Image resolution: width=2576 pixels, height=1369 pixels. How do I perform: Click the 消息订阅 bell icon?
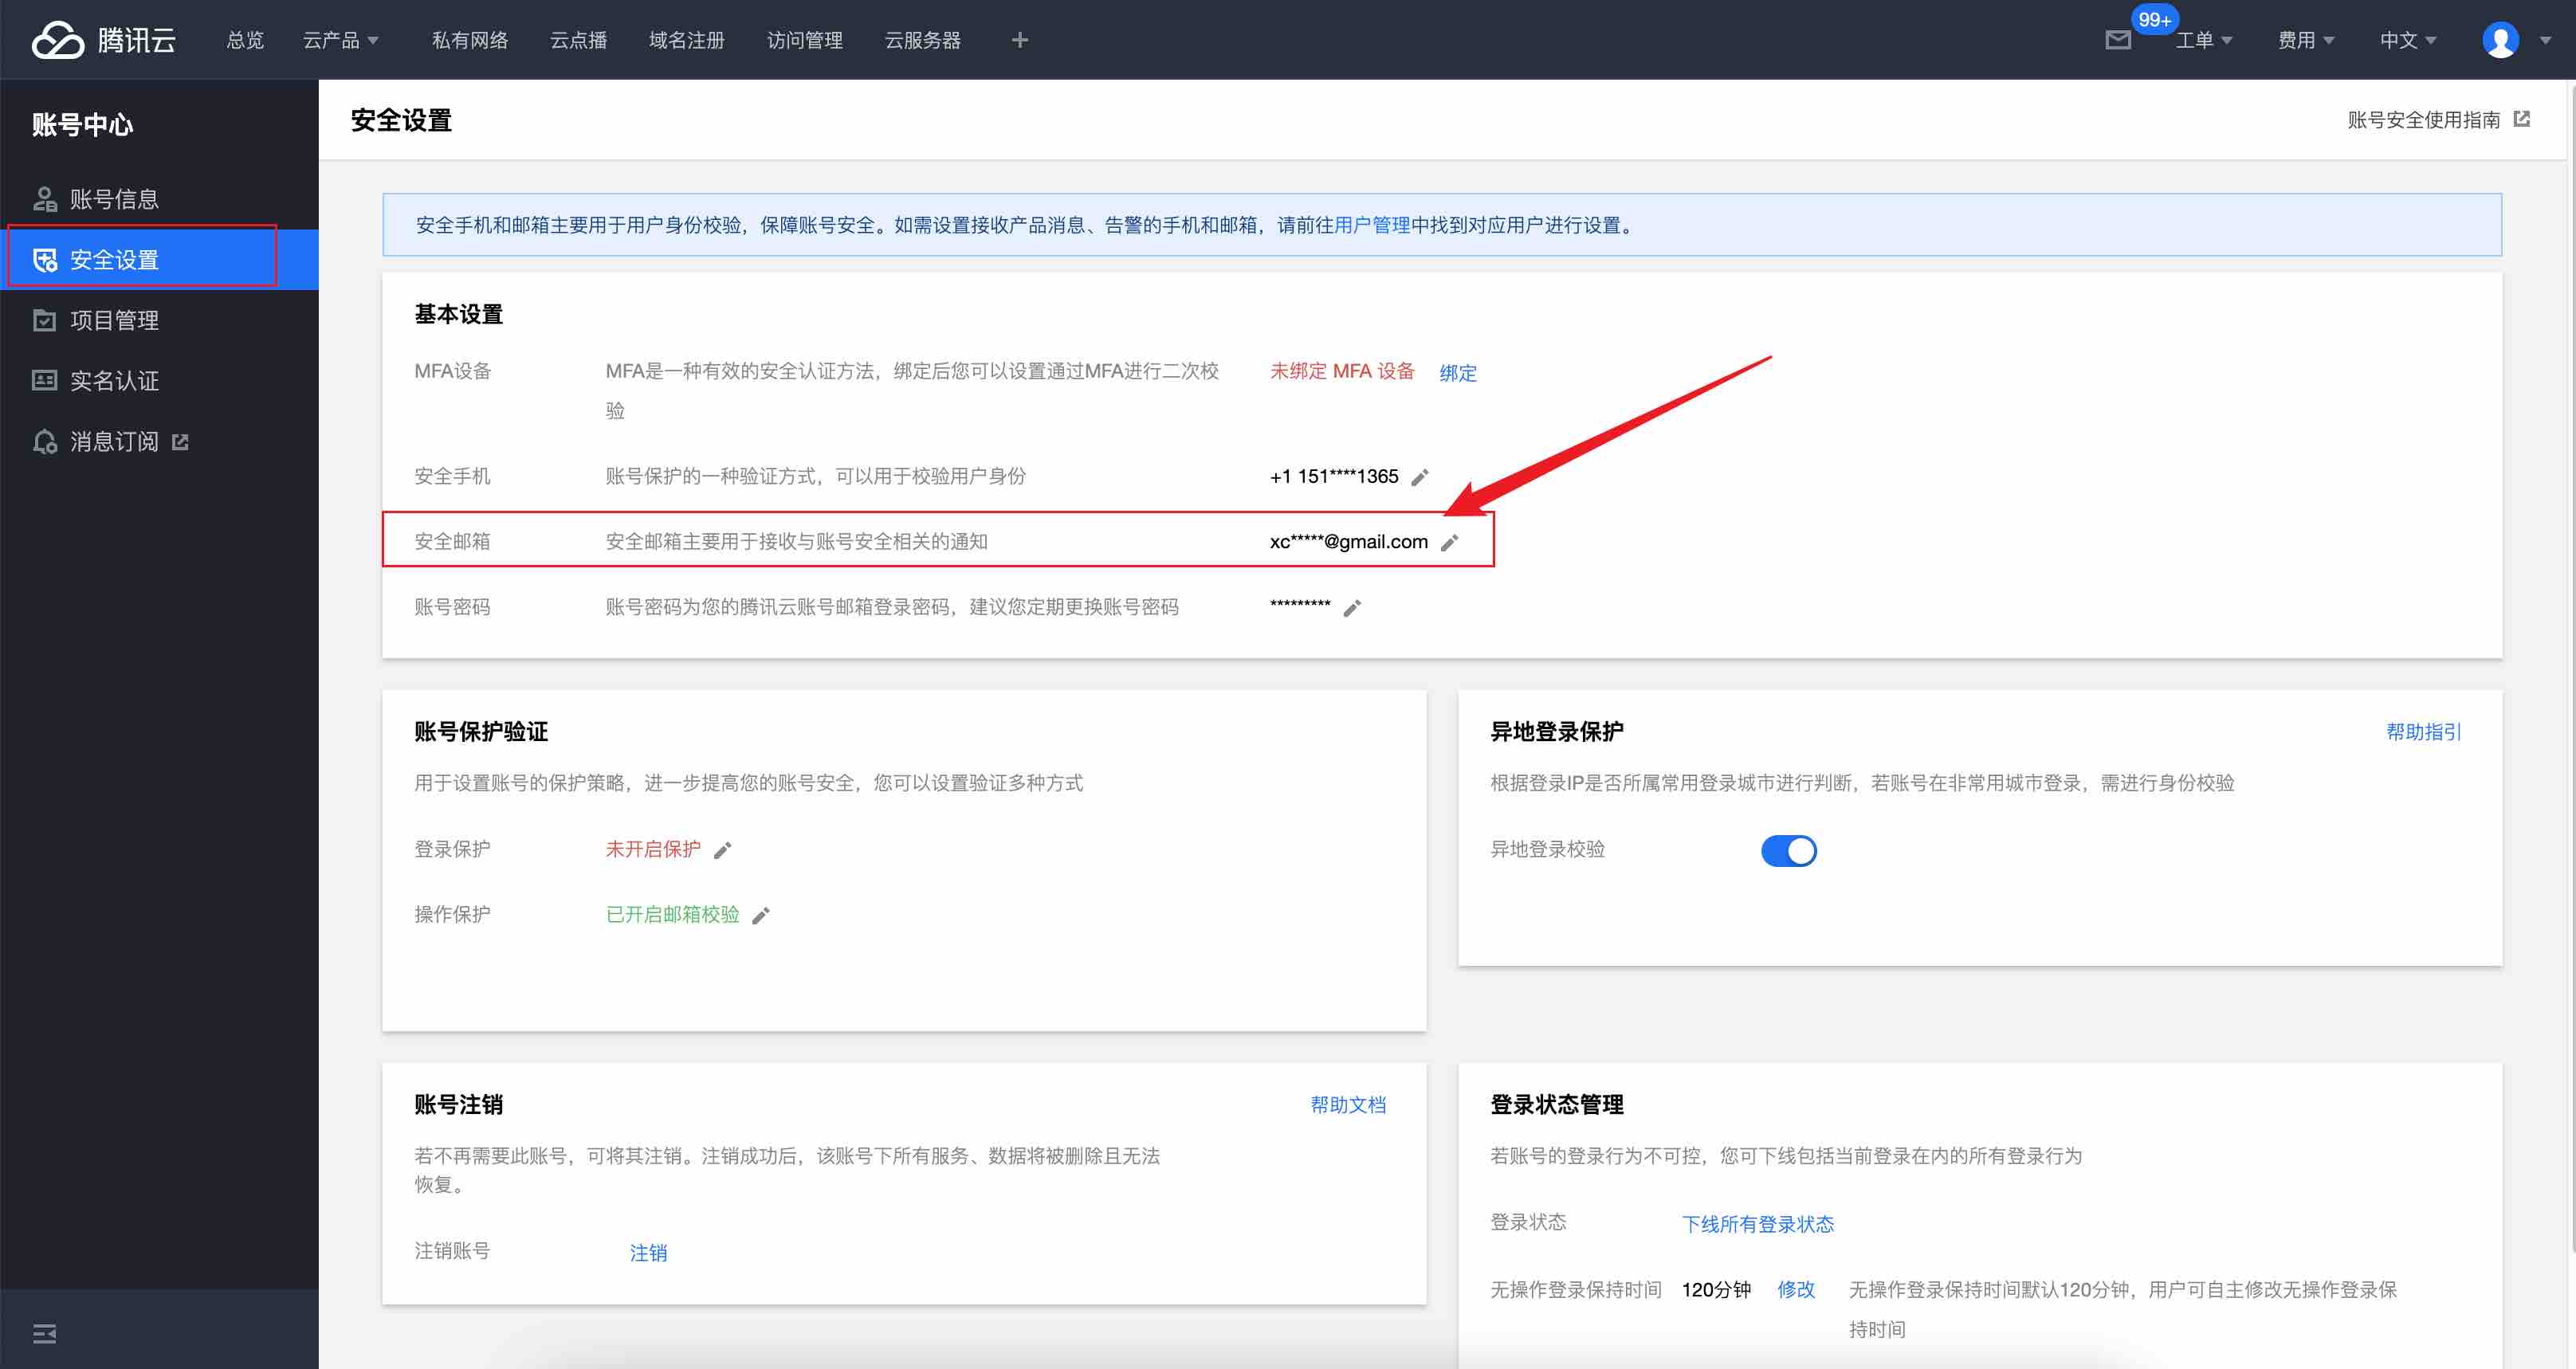(x=44, y=441)
